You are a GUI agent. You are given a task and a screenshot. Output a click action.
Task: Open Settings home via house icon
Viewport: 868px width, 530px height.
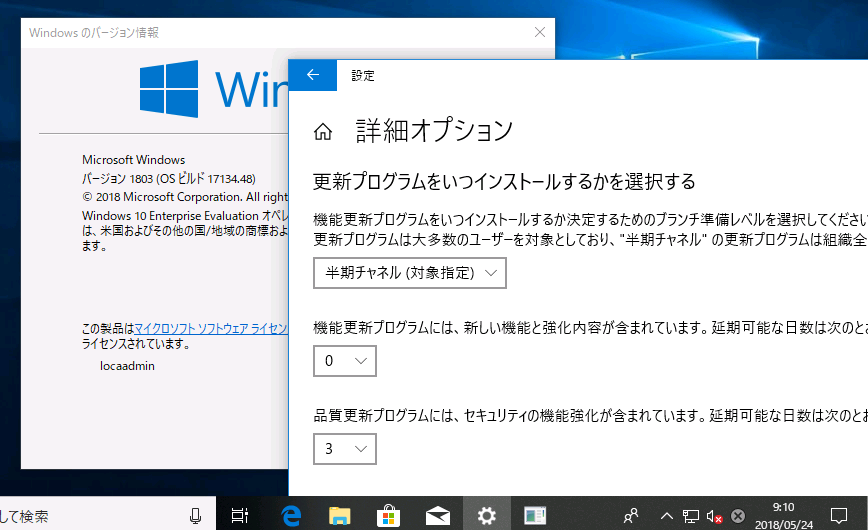pyautogui.click(x=323, y=132)
